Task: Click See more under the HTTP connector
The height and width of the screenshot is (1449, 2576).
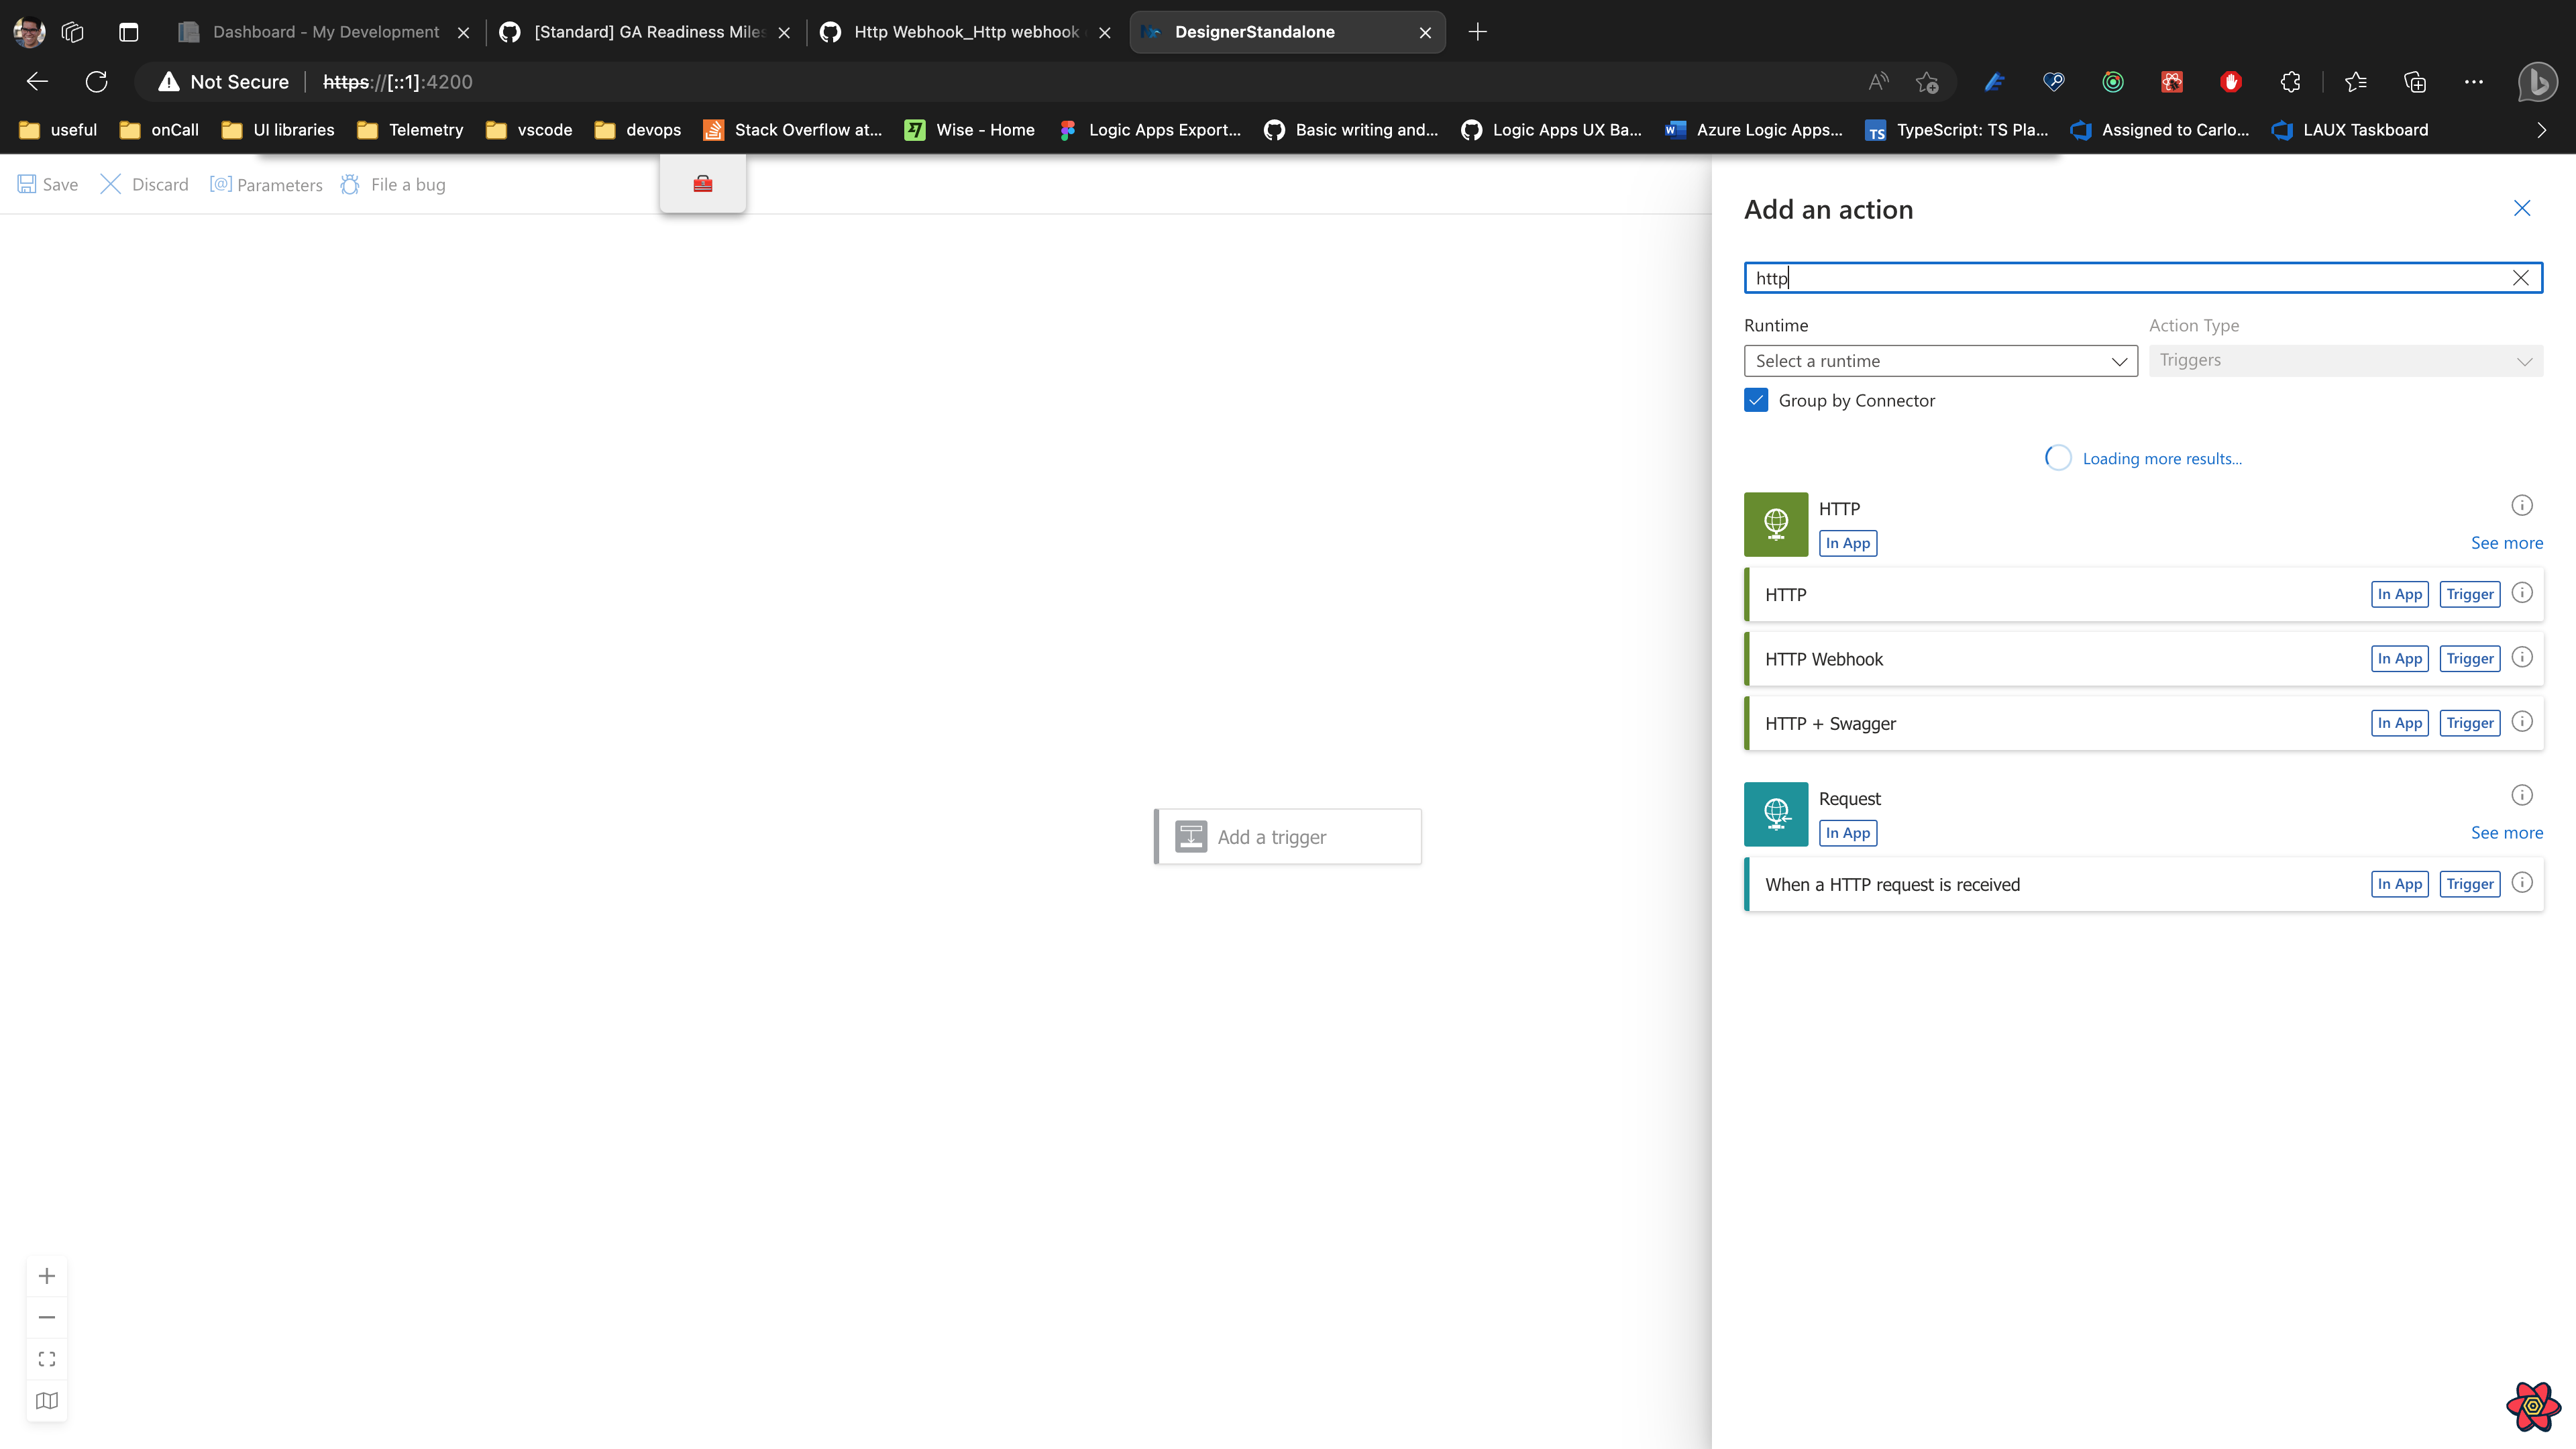Action: coord(2507,543)
